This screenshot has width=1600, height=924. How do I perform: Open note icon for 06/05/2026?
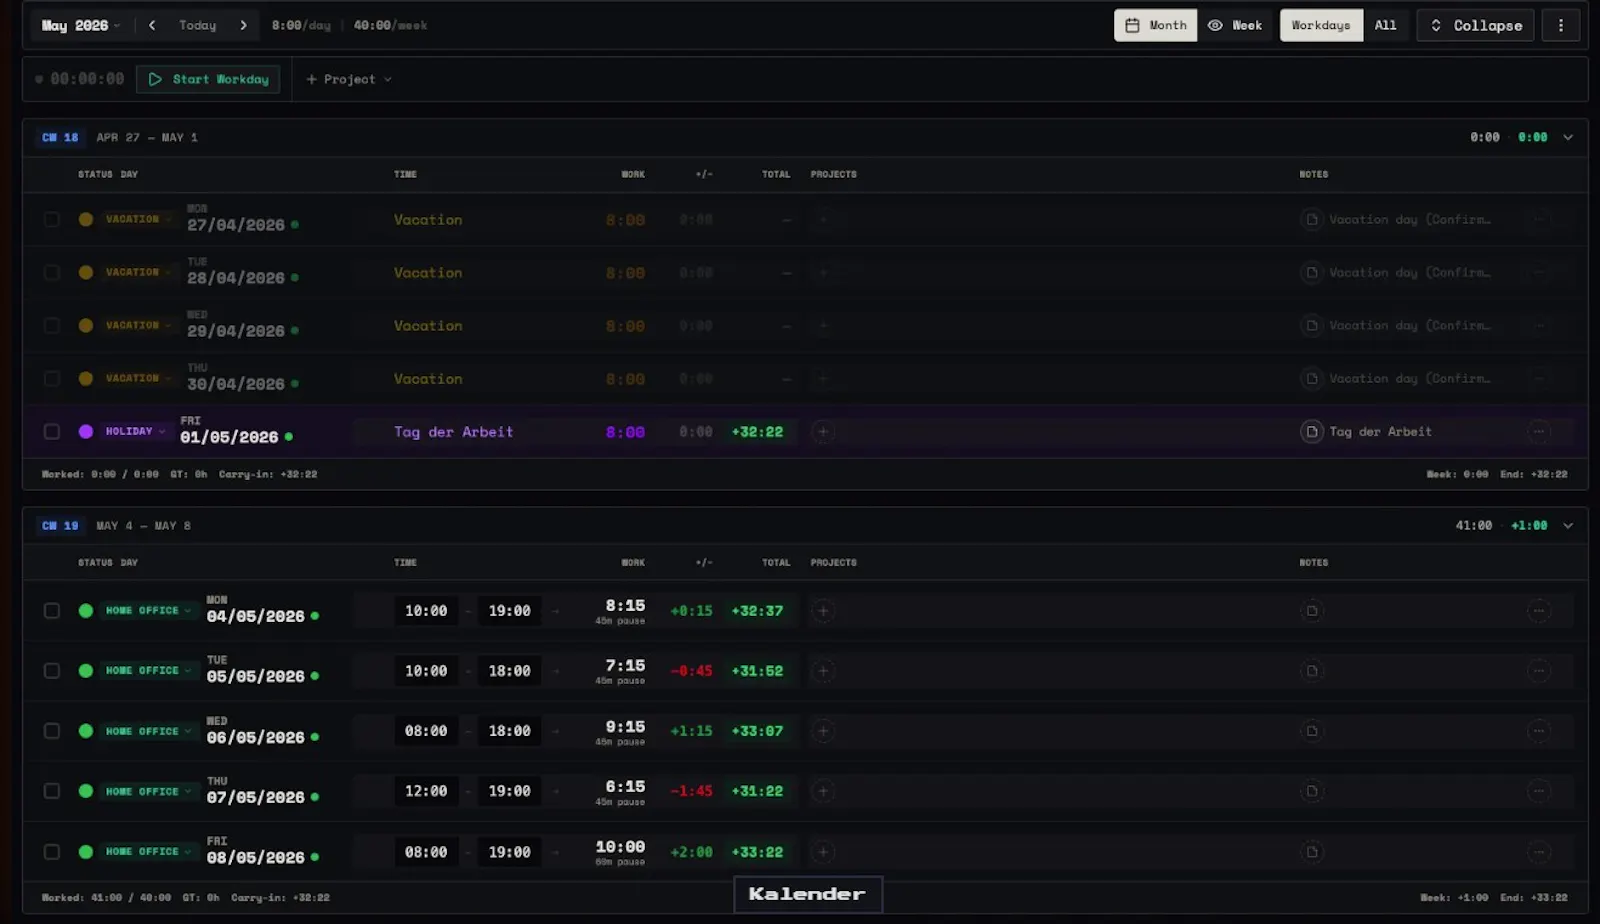1311,731
